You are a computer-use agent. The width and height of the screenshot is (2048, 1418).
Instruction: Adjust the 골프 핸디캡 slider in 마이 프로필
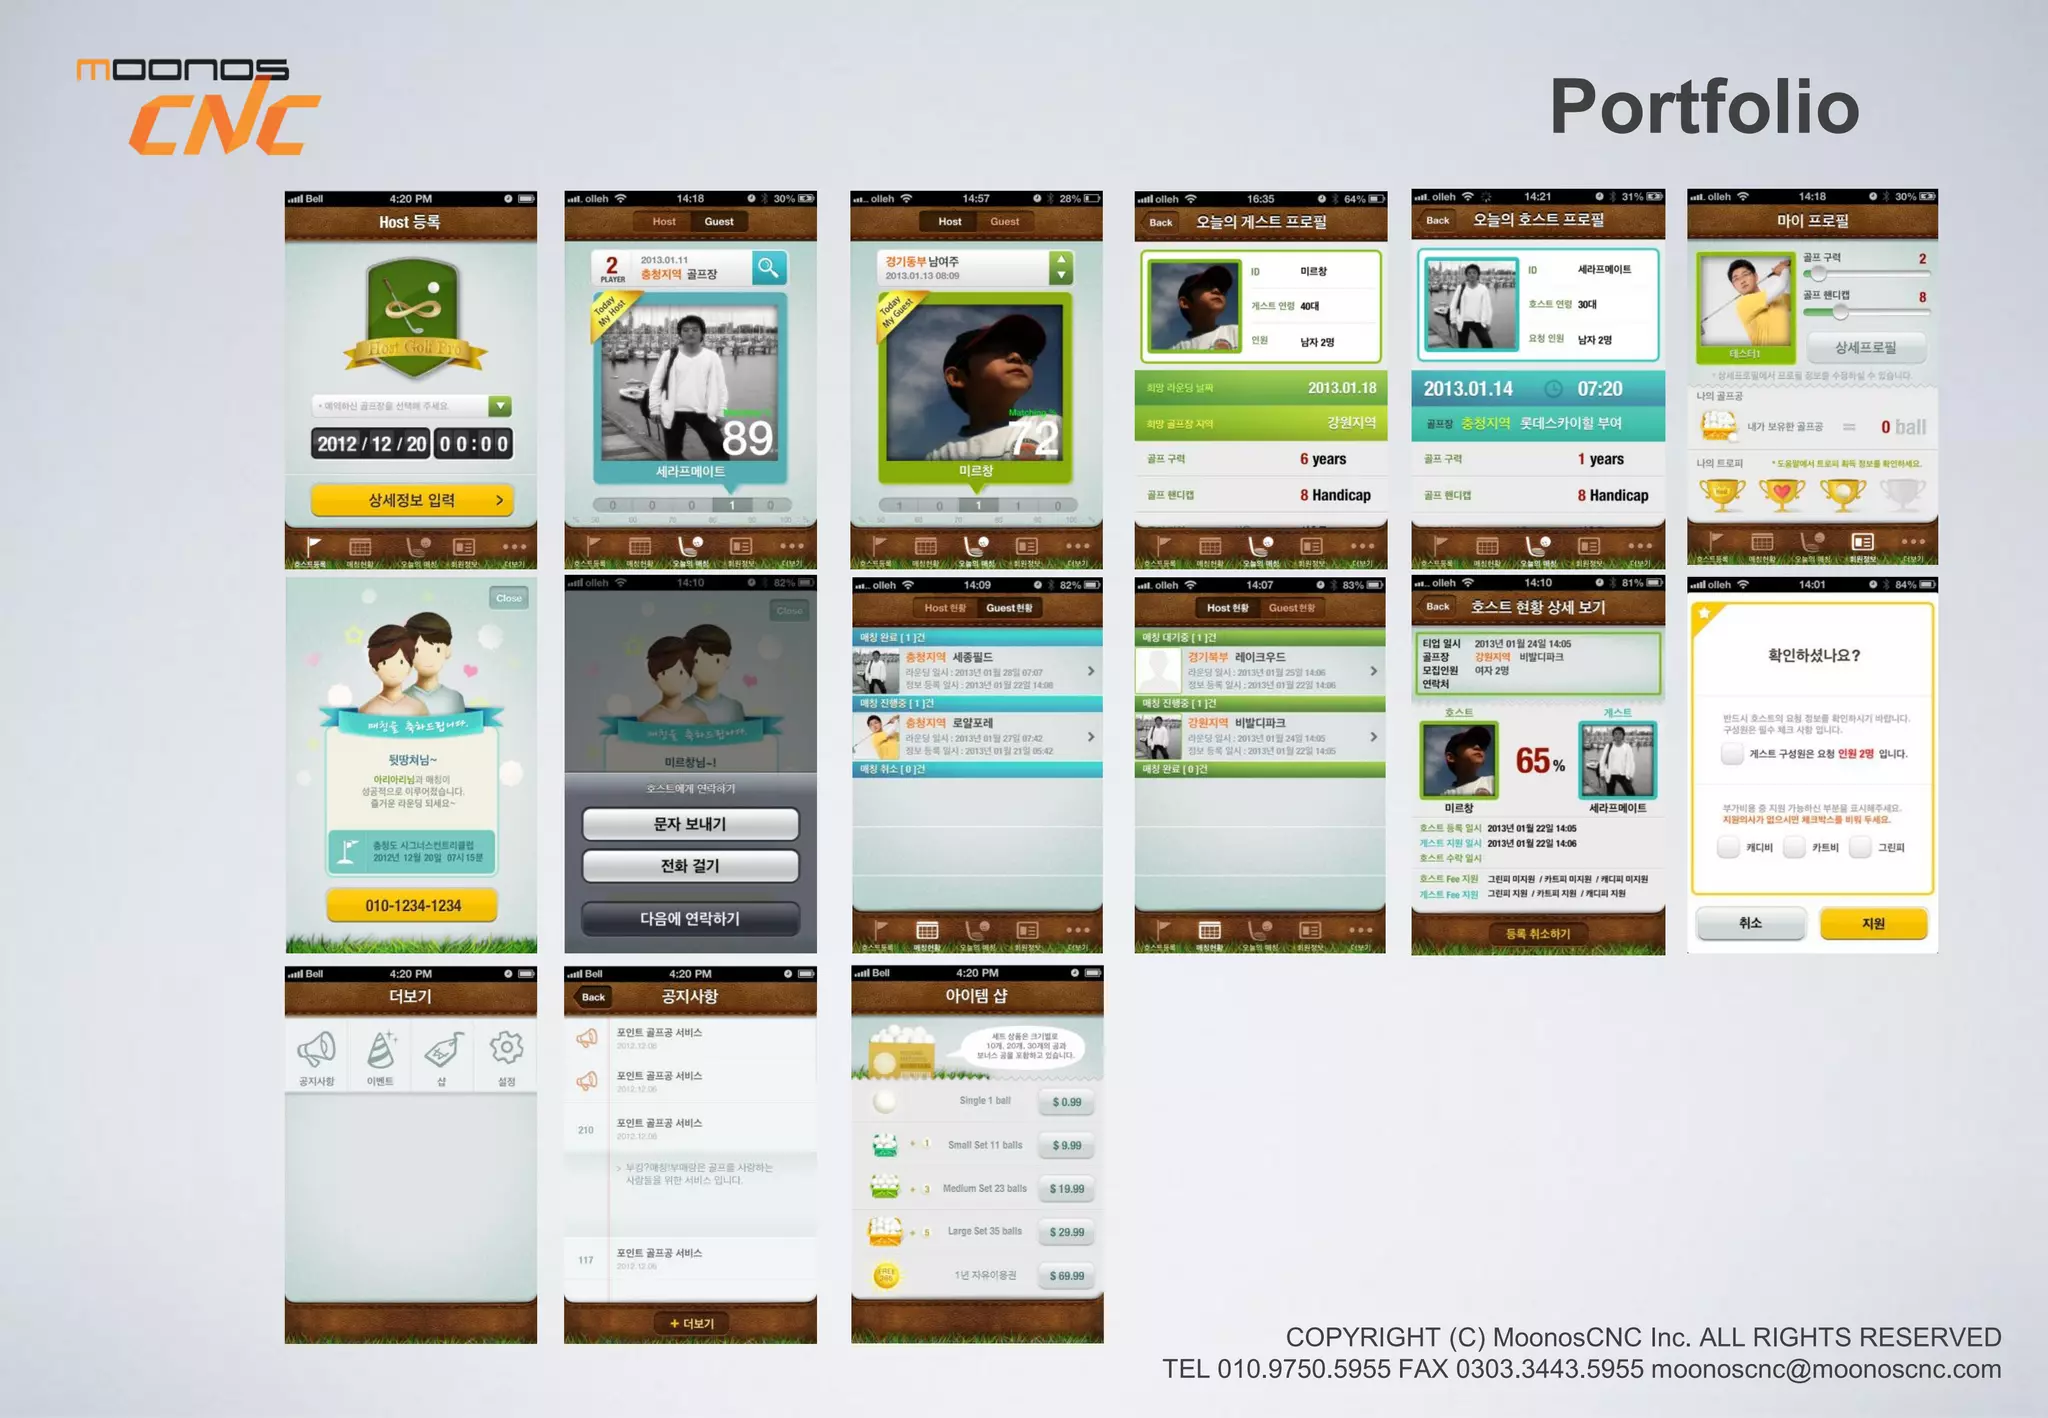pyautogui.click(x=1840, y=313)
